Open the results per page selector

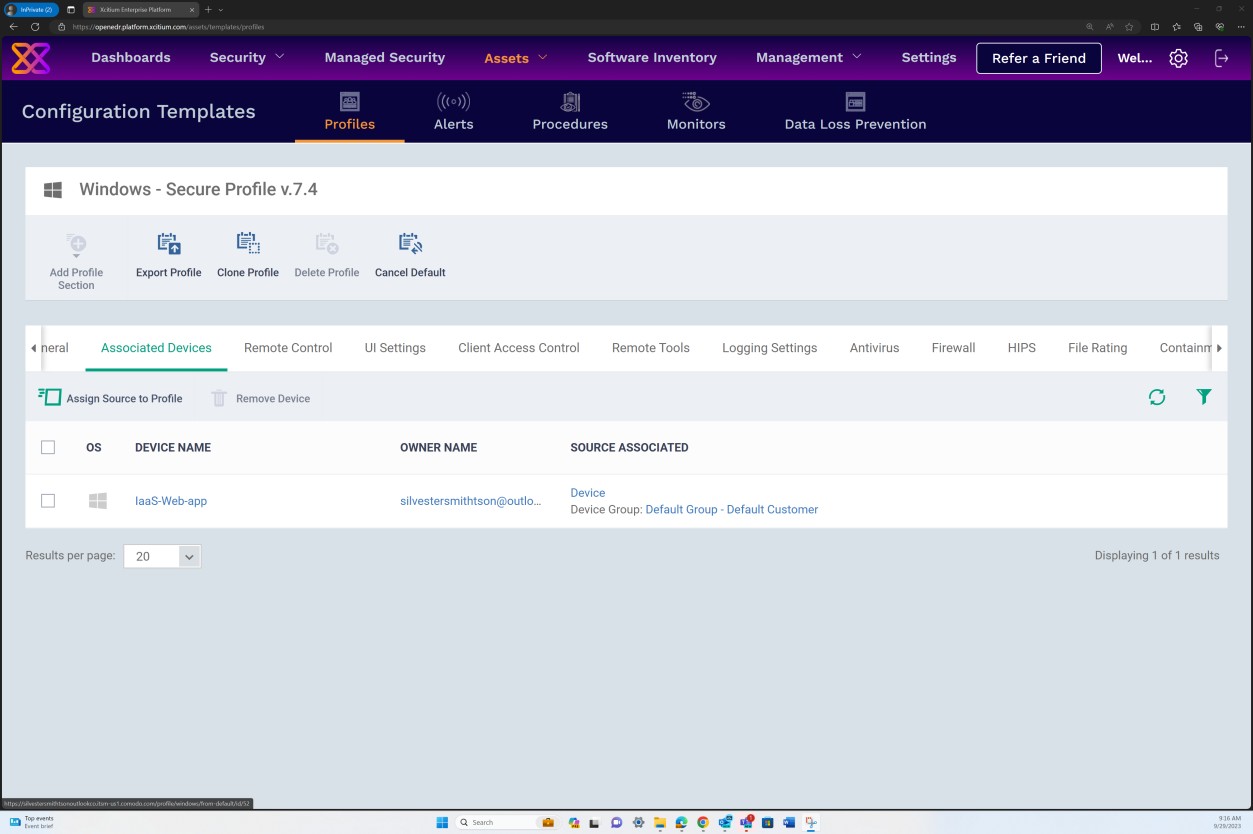161,556
